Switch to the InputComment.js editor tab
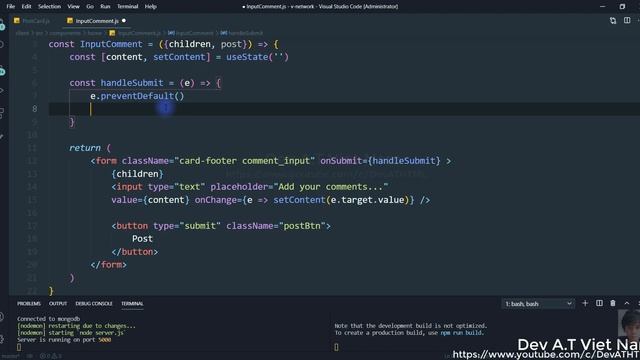This screenshot has width=640, height=360. tap(97, 21)
